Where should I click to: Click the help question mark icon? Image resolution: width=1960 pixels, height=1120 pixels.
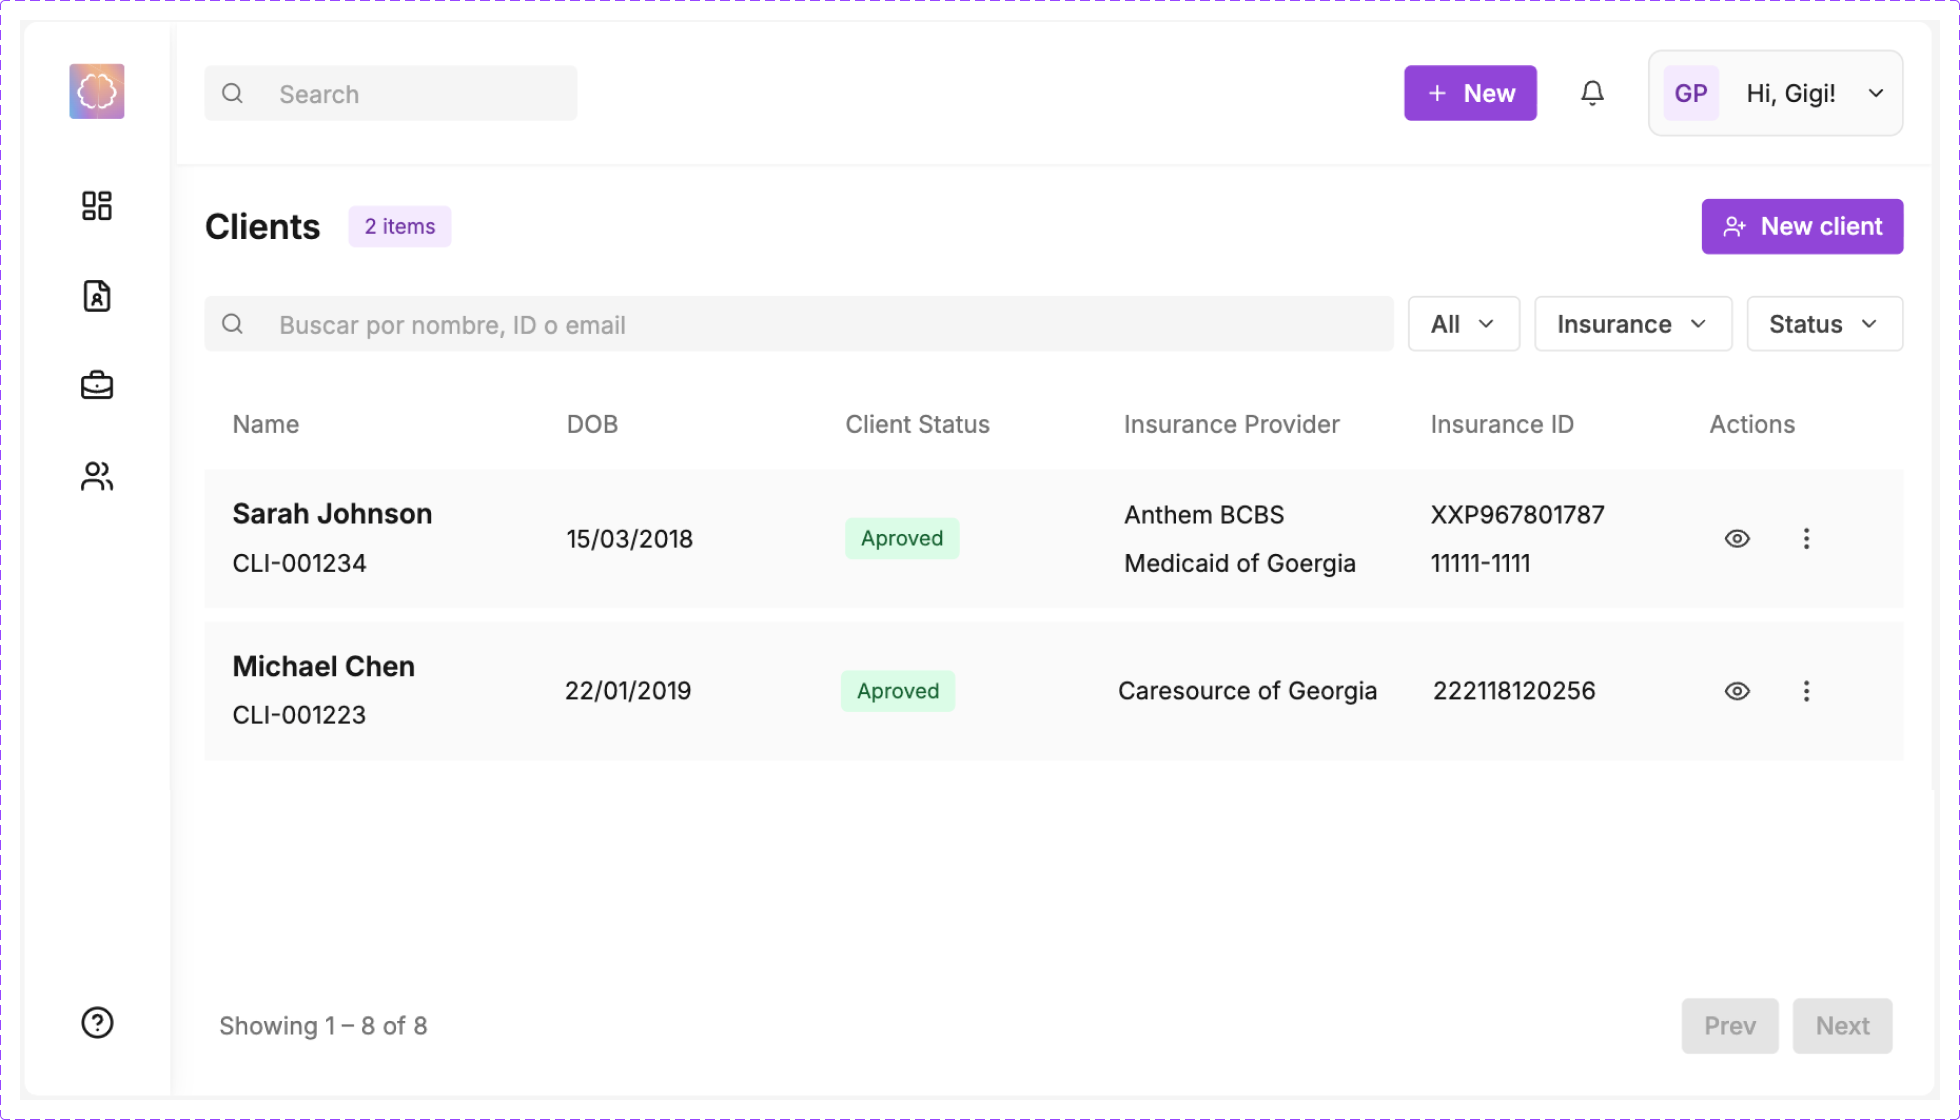click(97, 1023)
